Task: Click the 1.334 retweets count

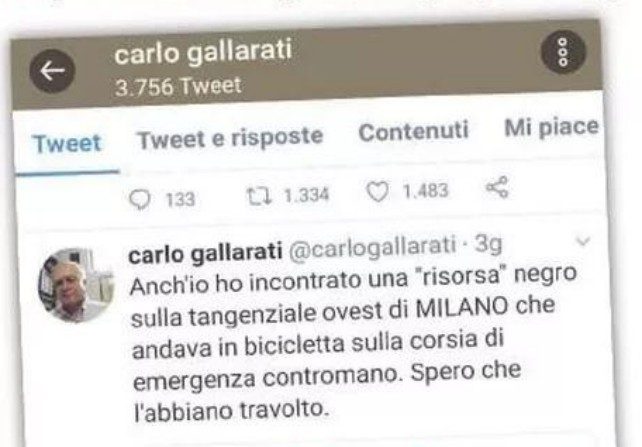Action: pyautogui.click(x=307, y=196)
